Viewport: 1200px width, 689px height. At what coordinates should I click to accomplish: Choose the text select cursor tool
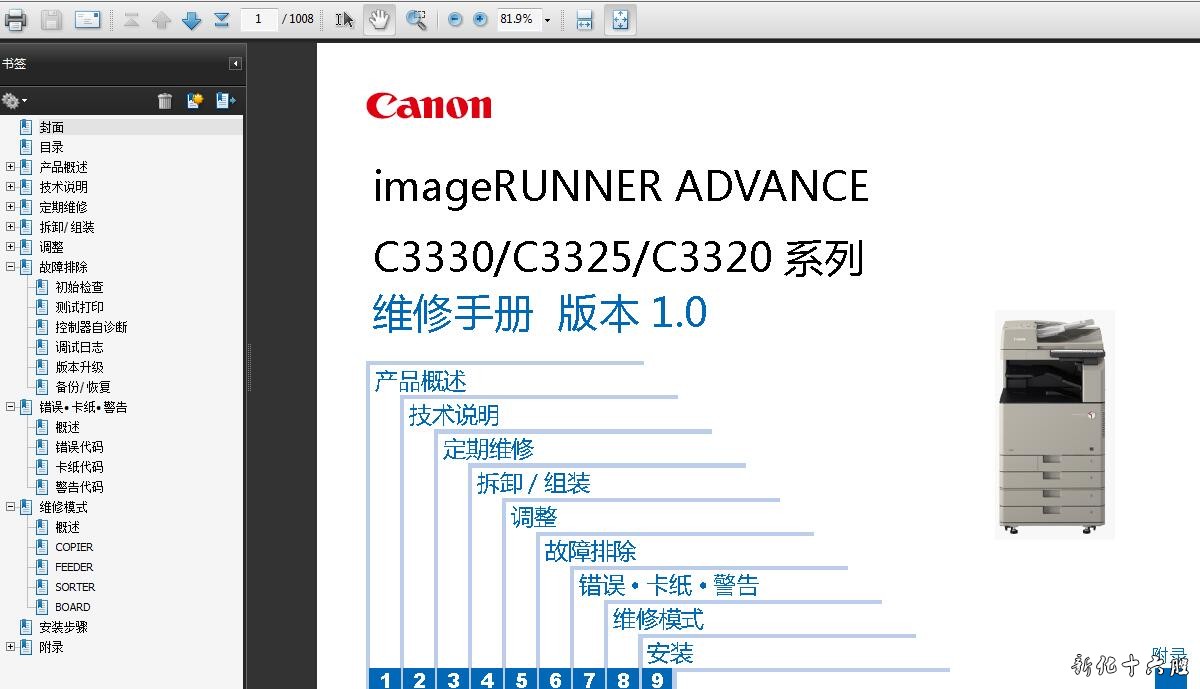pos(344,20)
